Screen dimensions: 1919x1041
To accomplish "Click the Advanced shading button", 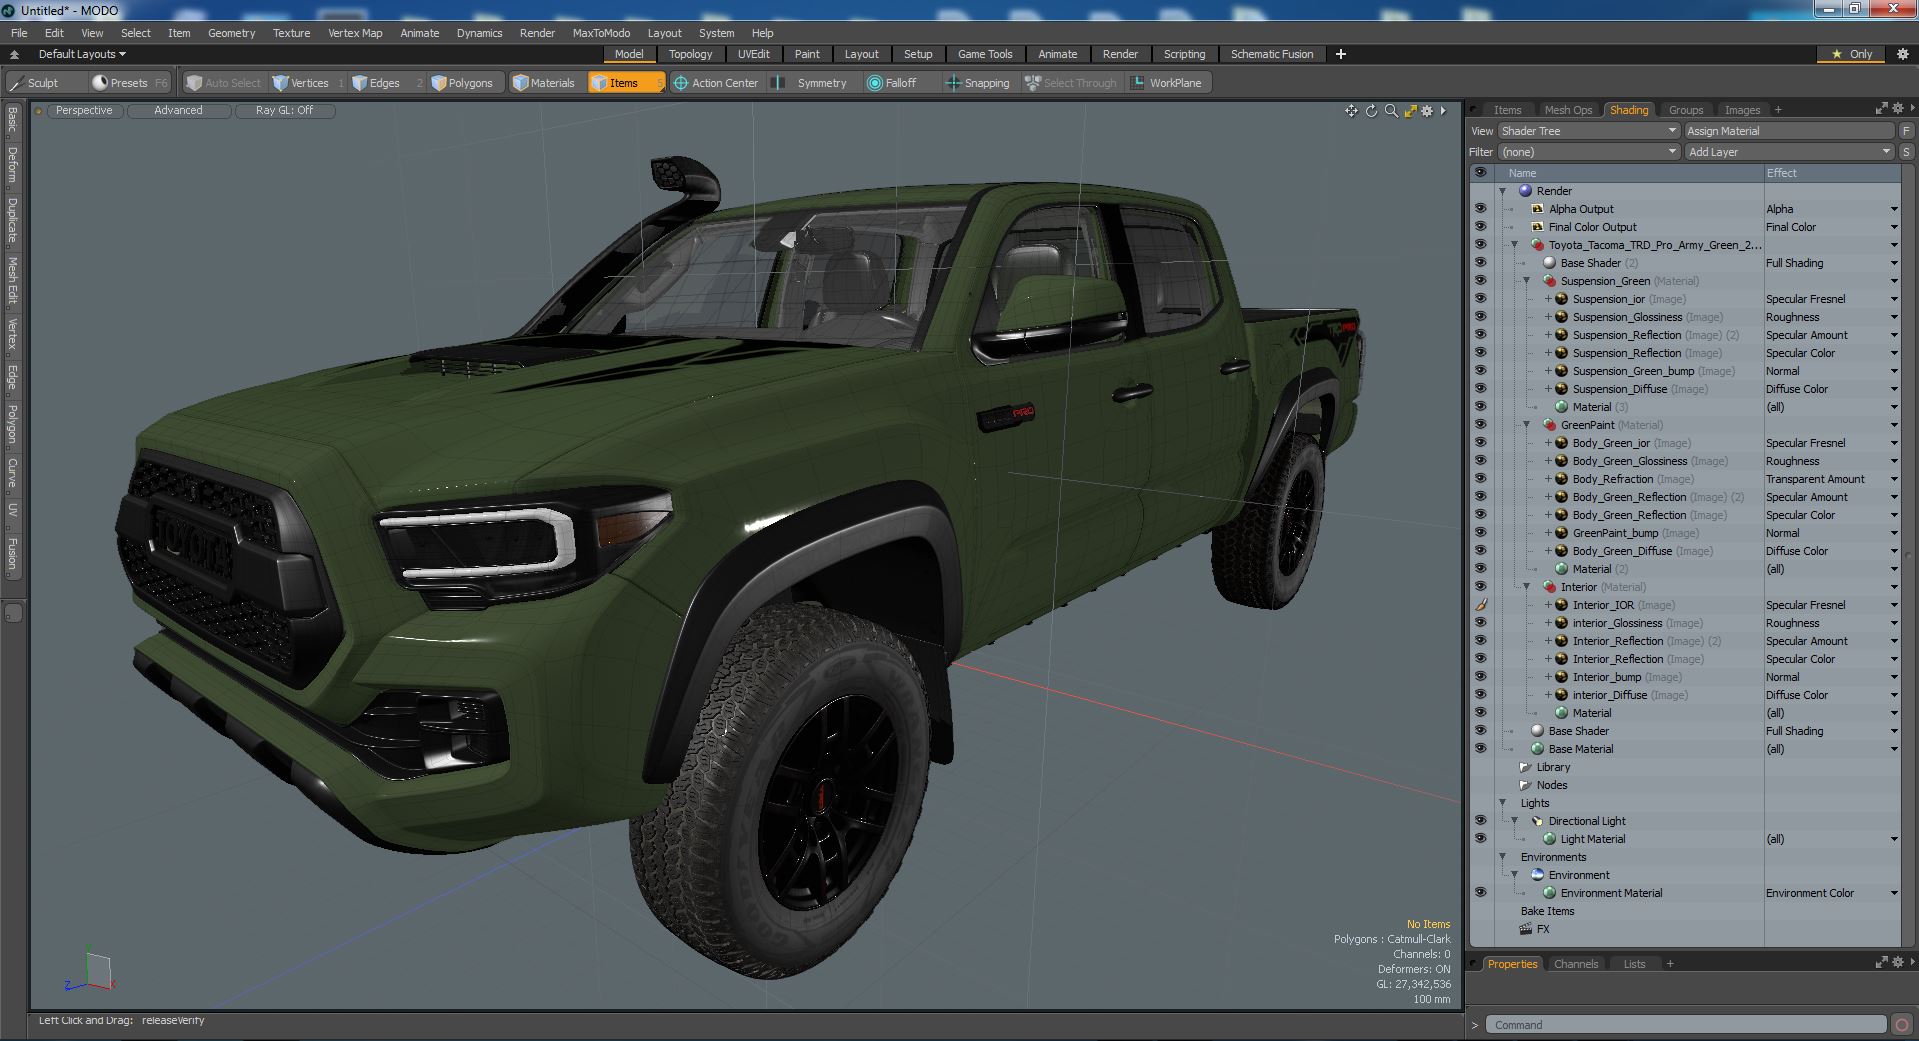I will coord(178,111).
